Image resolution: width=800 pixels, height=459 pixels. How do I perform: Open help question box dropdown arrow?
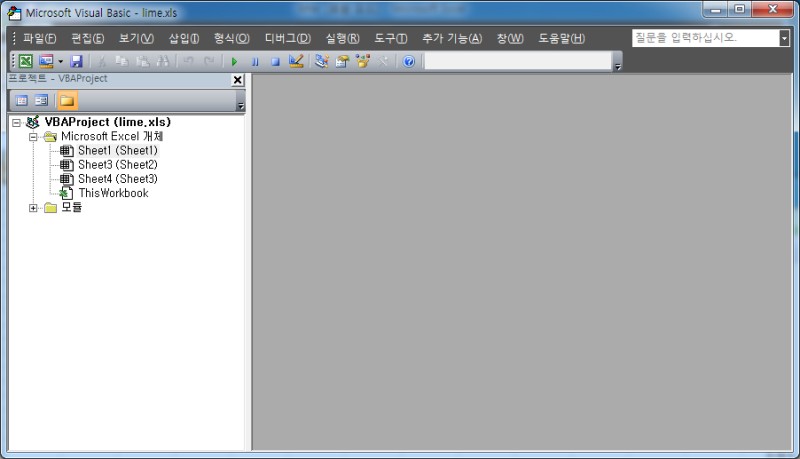pos(785,38)
